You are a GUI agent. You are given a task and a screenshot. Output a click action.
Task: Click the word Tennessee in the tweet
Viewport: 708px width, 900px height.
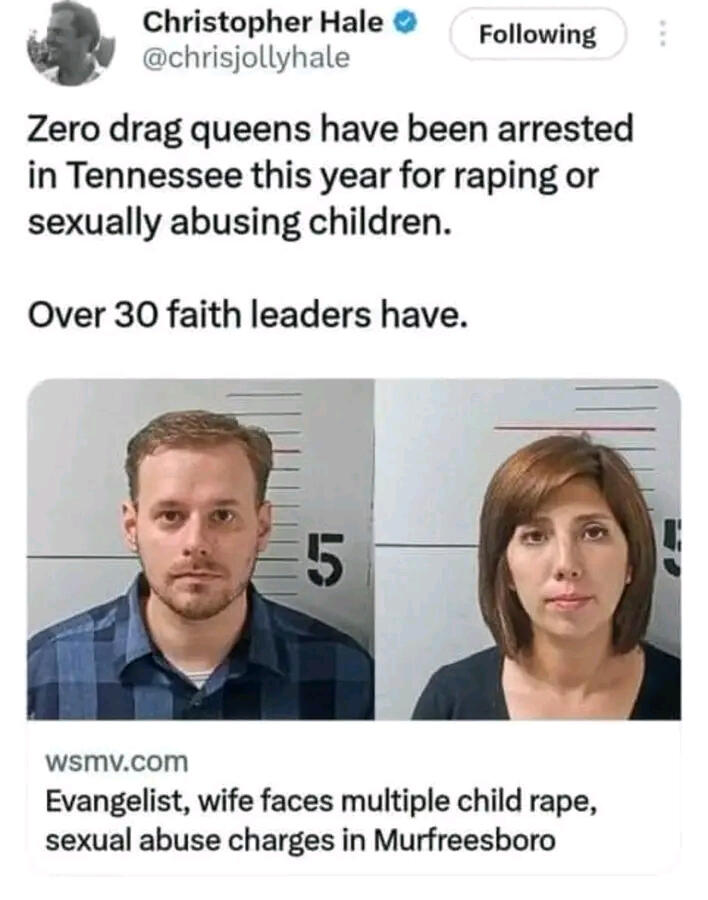point(156,176)
